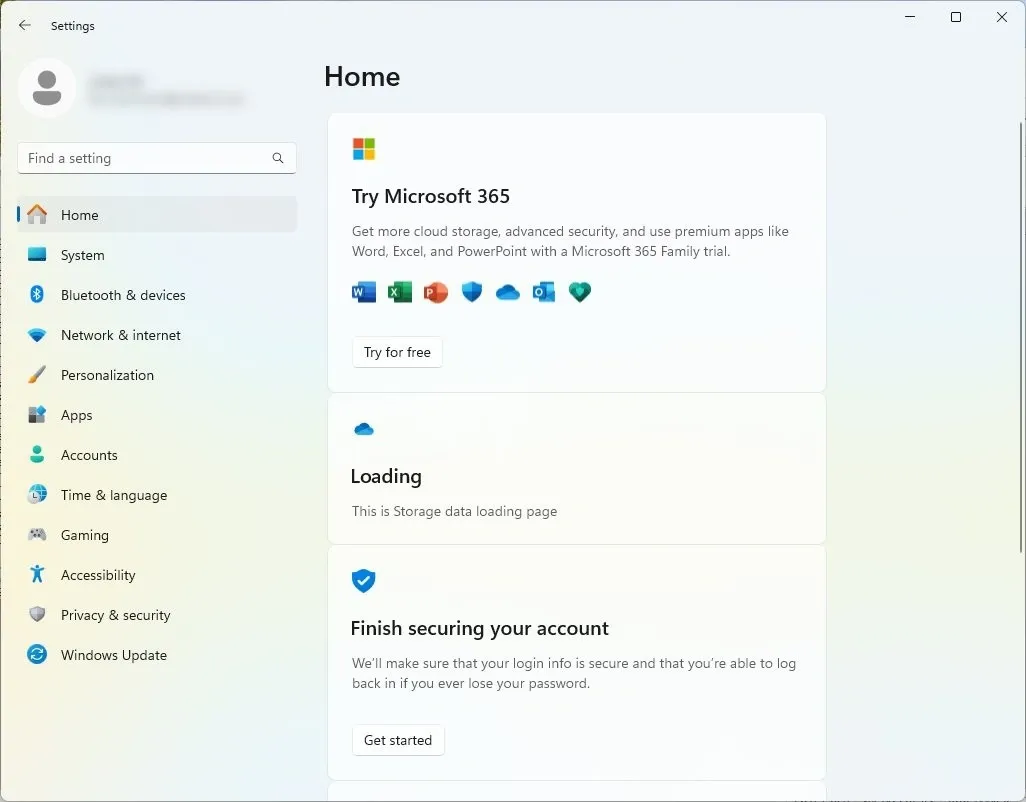The width and height of the screenshot is (1026, 802).
Task: Click the Family Safety heart icon
Action: point(579,292)
